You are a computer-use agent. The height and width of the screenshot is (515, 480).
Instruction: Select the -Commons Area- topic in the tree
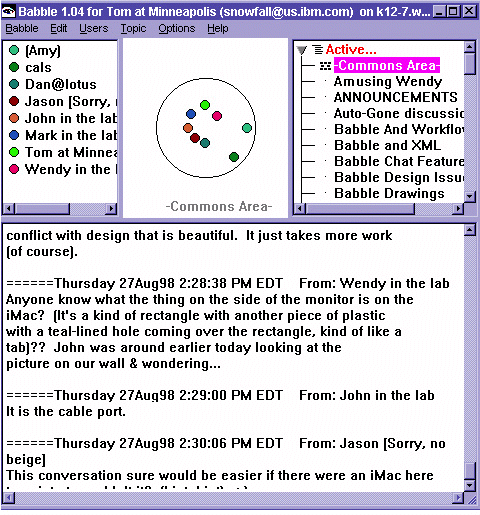(x=387, y=65)
